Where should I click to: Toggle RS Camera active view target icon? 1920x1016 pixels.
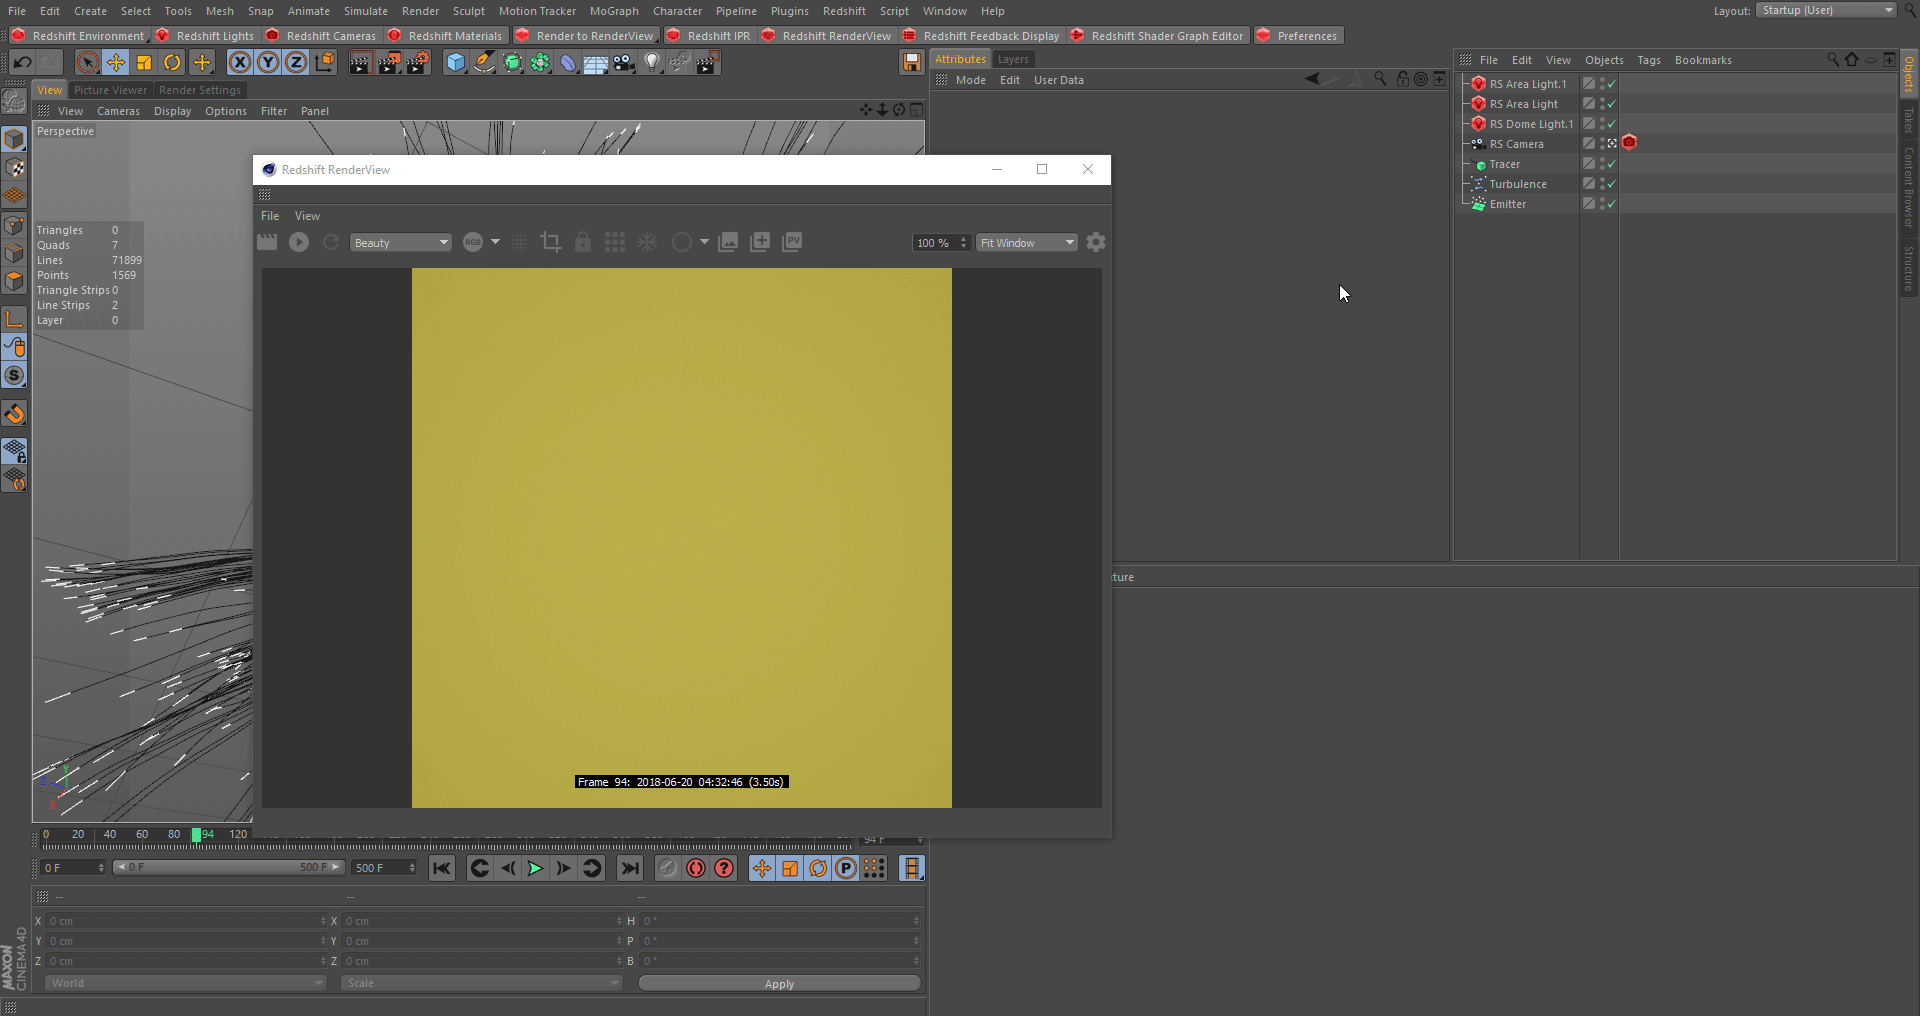coord(1611,144)
